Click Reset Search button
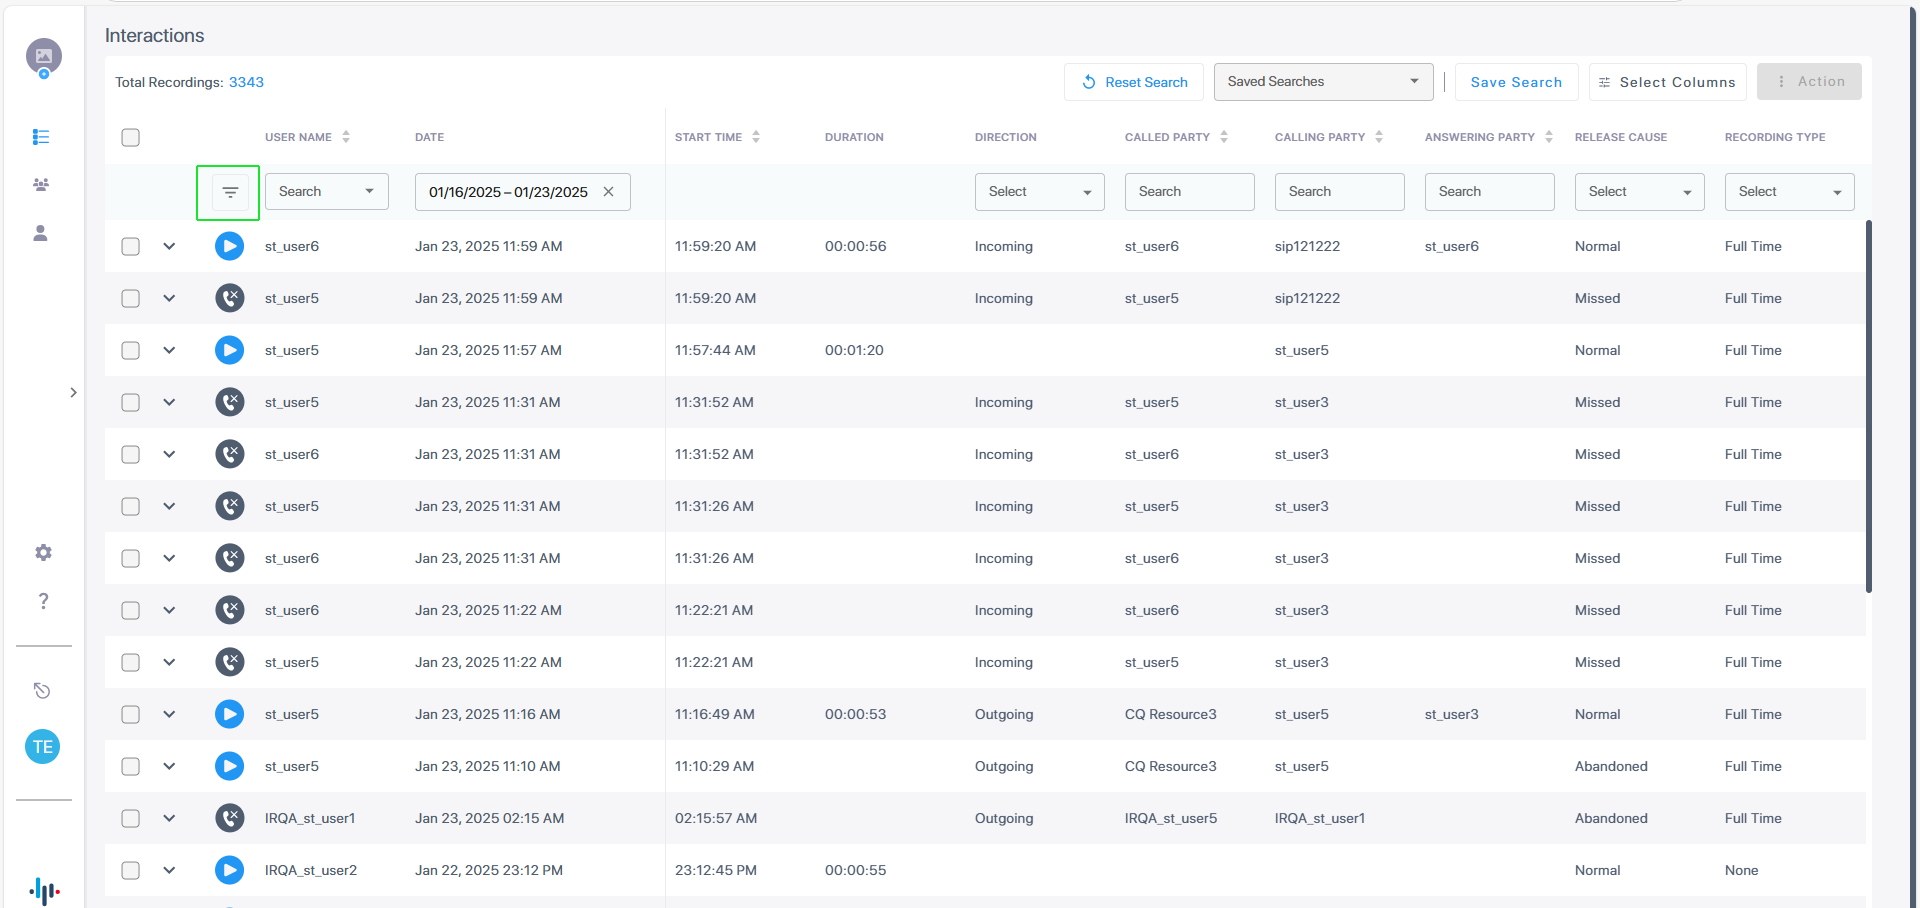 (1135, 82)
